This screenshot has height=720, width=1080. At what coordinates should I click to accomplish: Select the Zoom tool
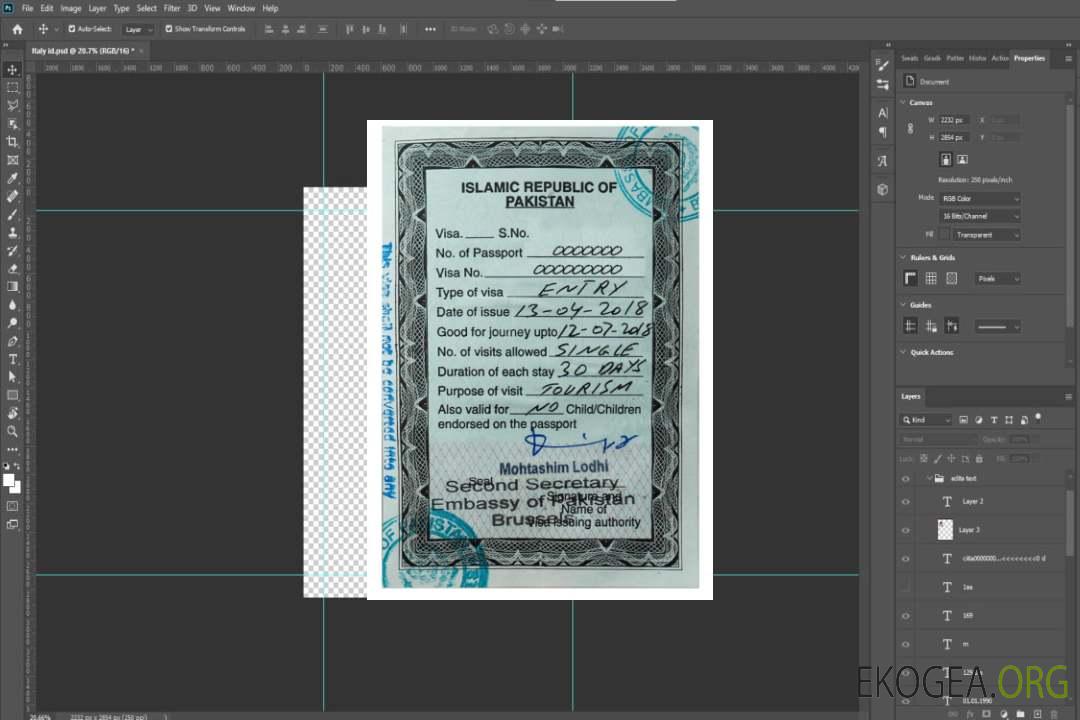13,431
